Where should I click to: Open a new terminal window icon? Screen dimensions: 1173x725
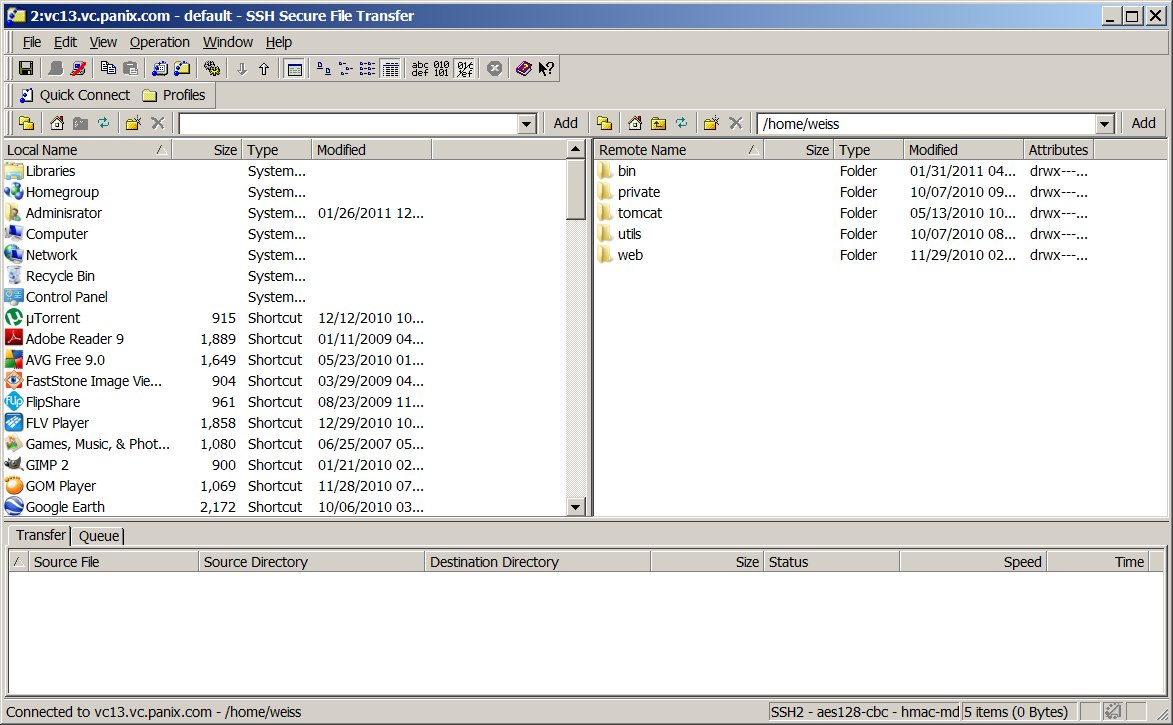pyautogui.click(x=159, y=69)
